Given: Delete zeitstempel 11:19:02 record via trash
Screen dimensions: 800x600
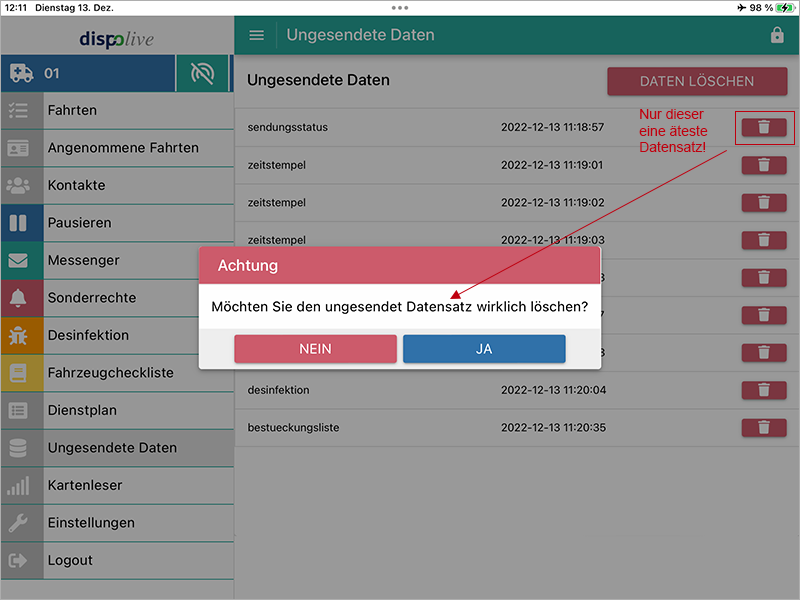Looking at the screenshot, I should coord(764,203).
